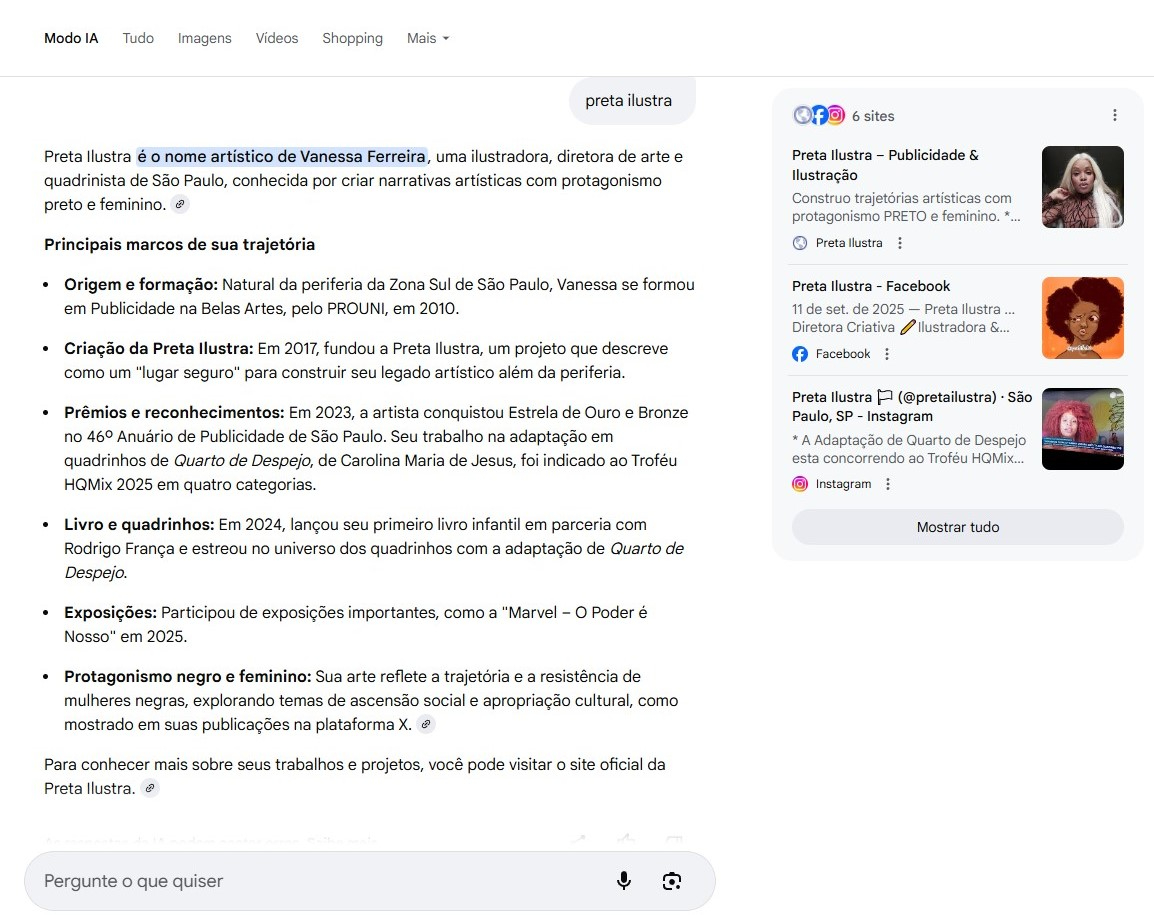Click the Google Lens camera icon
This screenshot has height=915, width=1154.
(x=671, y=880)
